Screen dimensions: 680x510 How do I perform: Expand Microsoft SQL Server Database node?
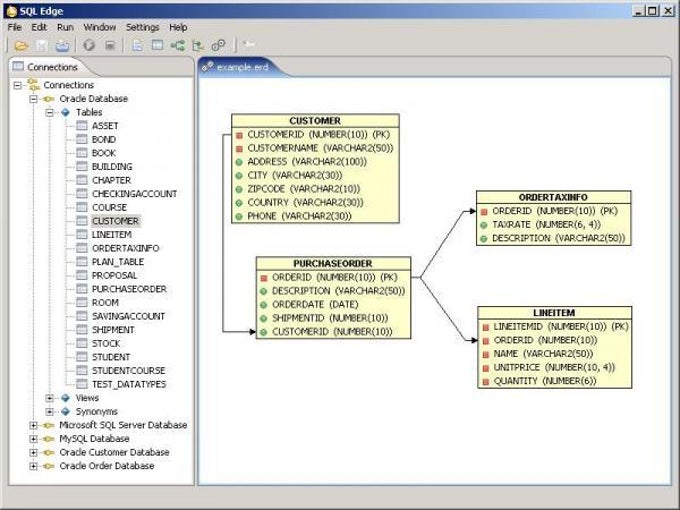point(33,425)
